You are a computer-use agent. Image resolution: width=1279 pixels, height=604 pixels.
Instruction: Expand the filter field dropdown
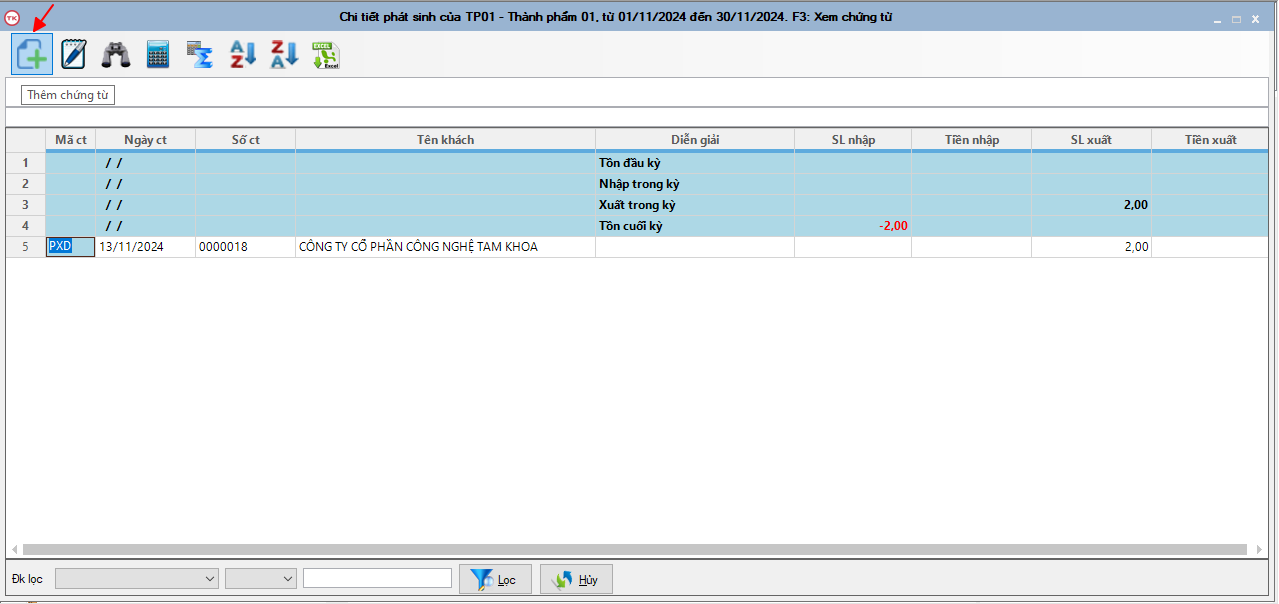(137, 579)
